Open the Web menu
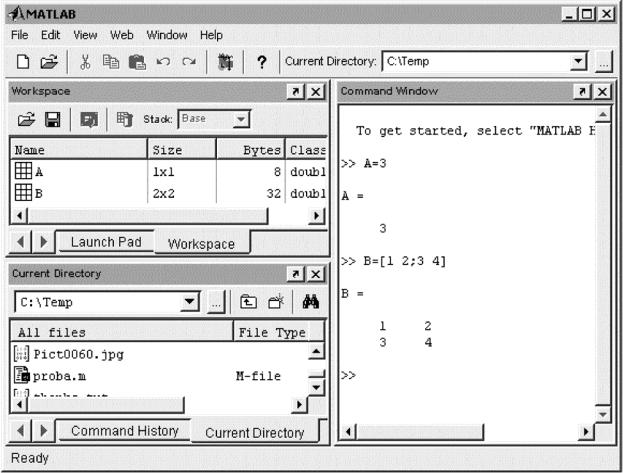The height and width of the screenshot is (473, 623). click(122, 35)
